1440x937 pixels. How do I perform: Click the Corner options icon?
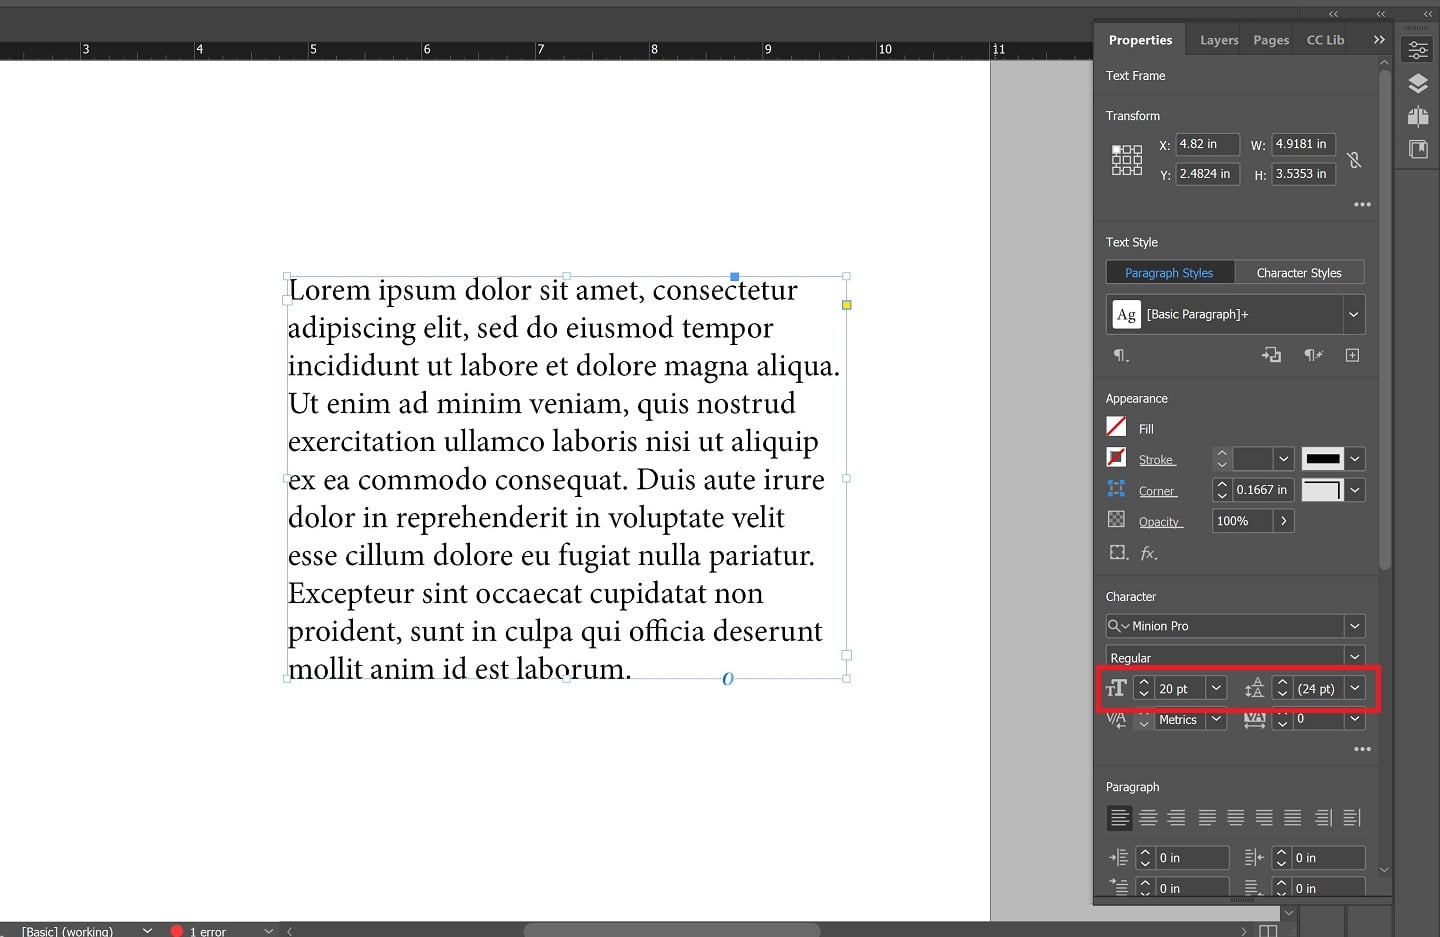coord(1116,490)
